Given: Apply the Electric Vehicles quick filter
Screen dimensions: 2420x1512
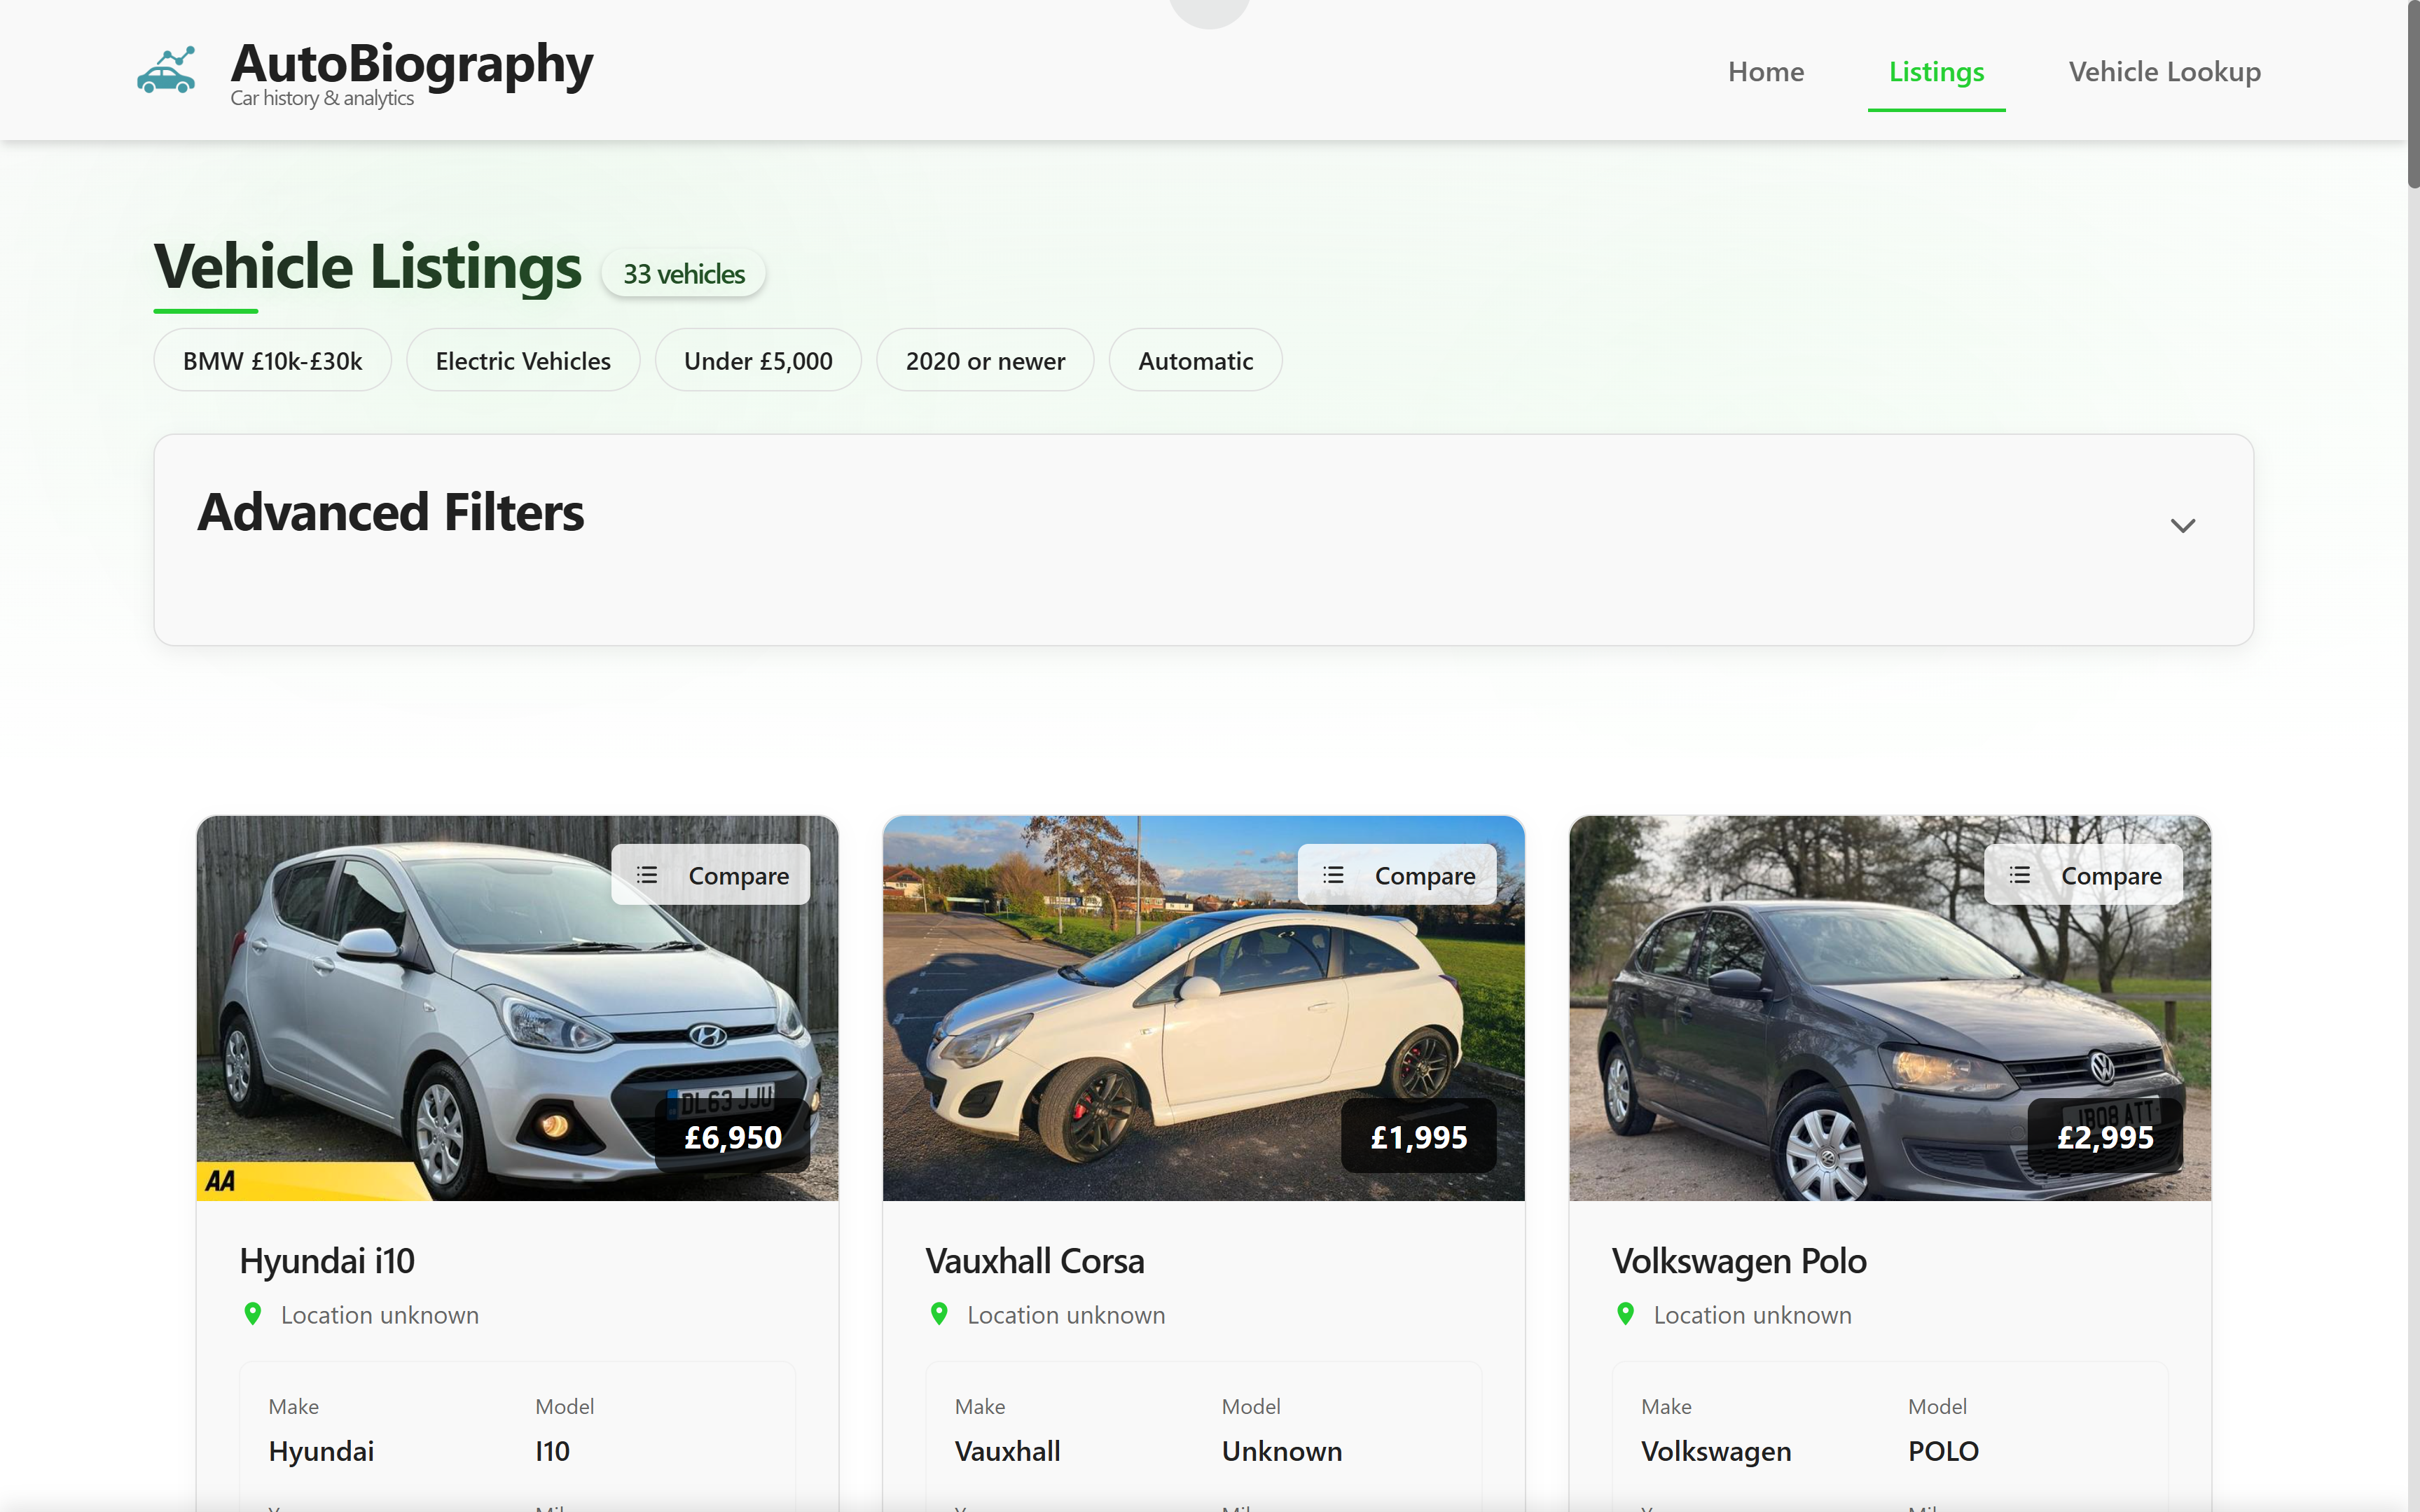Looking at the screenshot, I should click(523, 361).
